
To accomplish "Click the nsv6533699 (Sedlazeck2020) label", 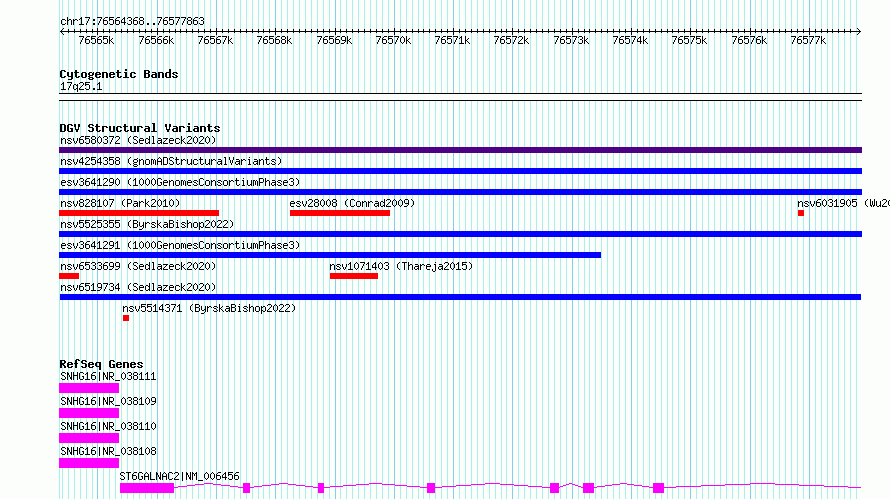I will (138, 266).
